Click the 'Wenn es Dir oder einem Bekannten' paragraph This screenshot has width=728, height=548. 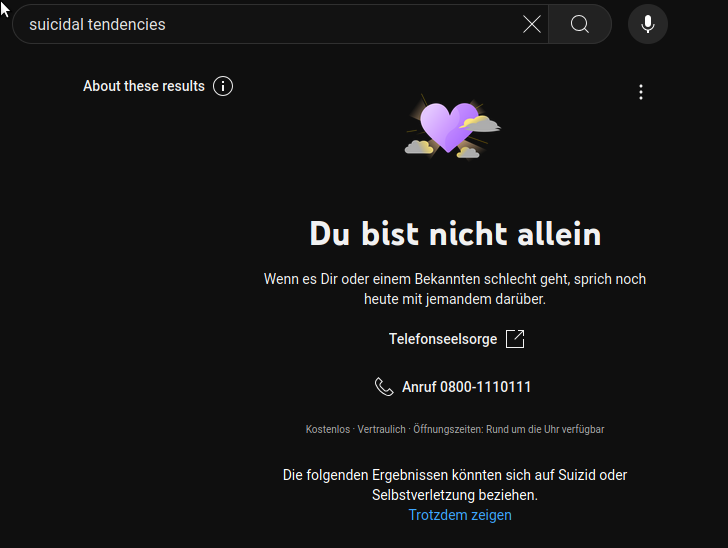click(x=455, y=289)
